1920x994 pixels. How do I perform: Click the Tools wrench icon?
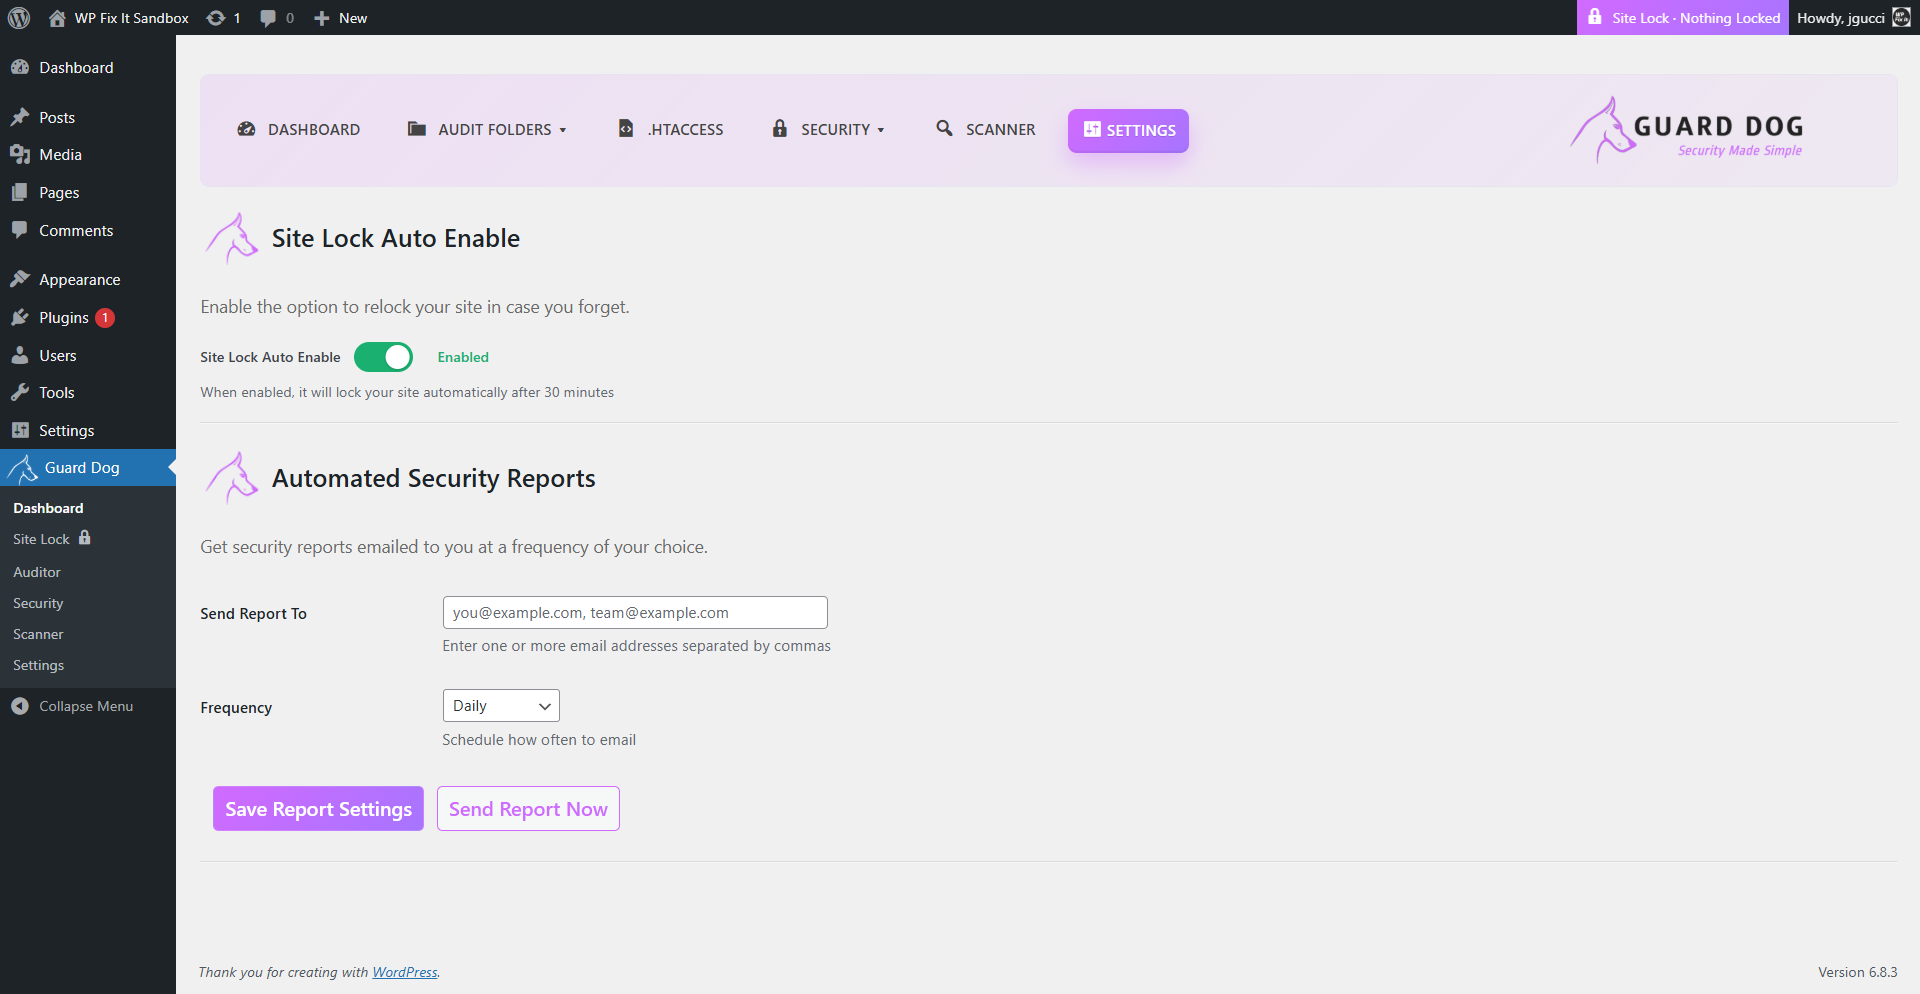[20, 392]
